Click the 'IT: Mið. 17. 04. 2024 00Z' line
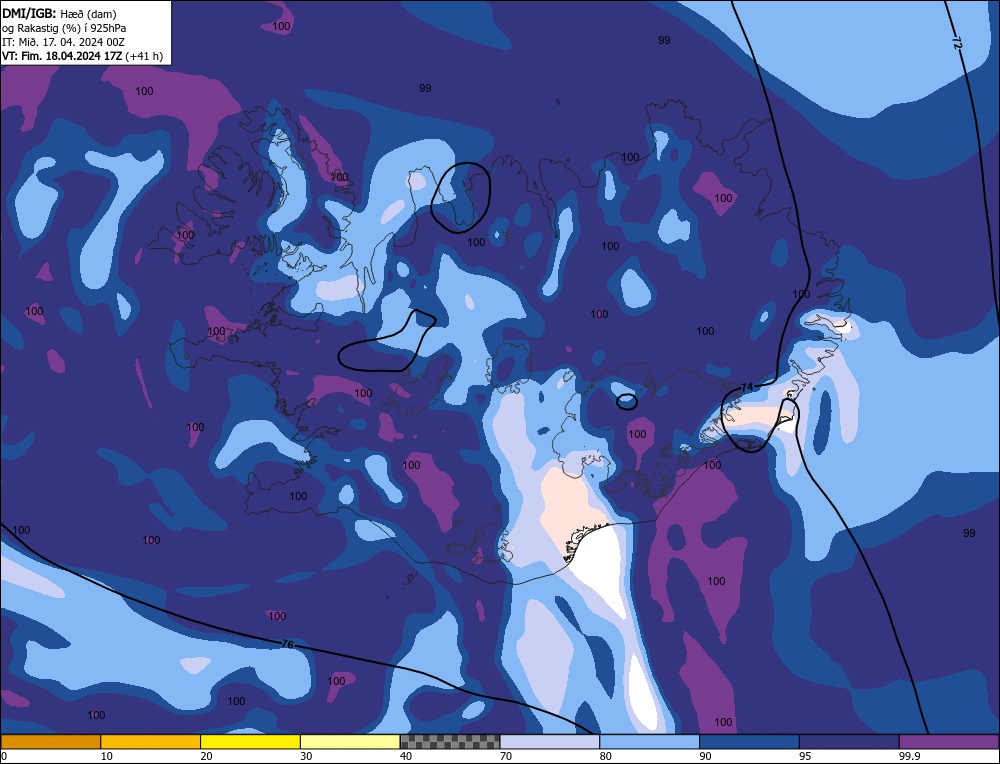 pyautogui.click(x=63, y=42)
